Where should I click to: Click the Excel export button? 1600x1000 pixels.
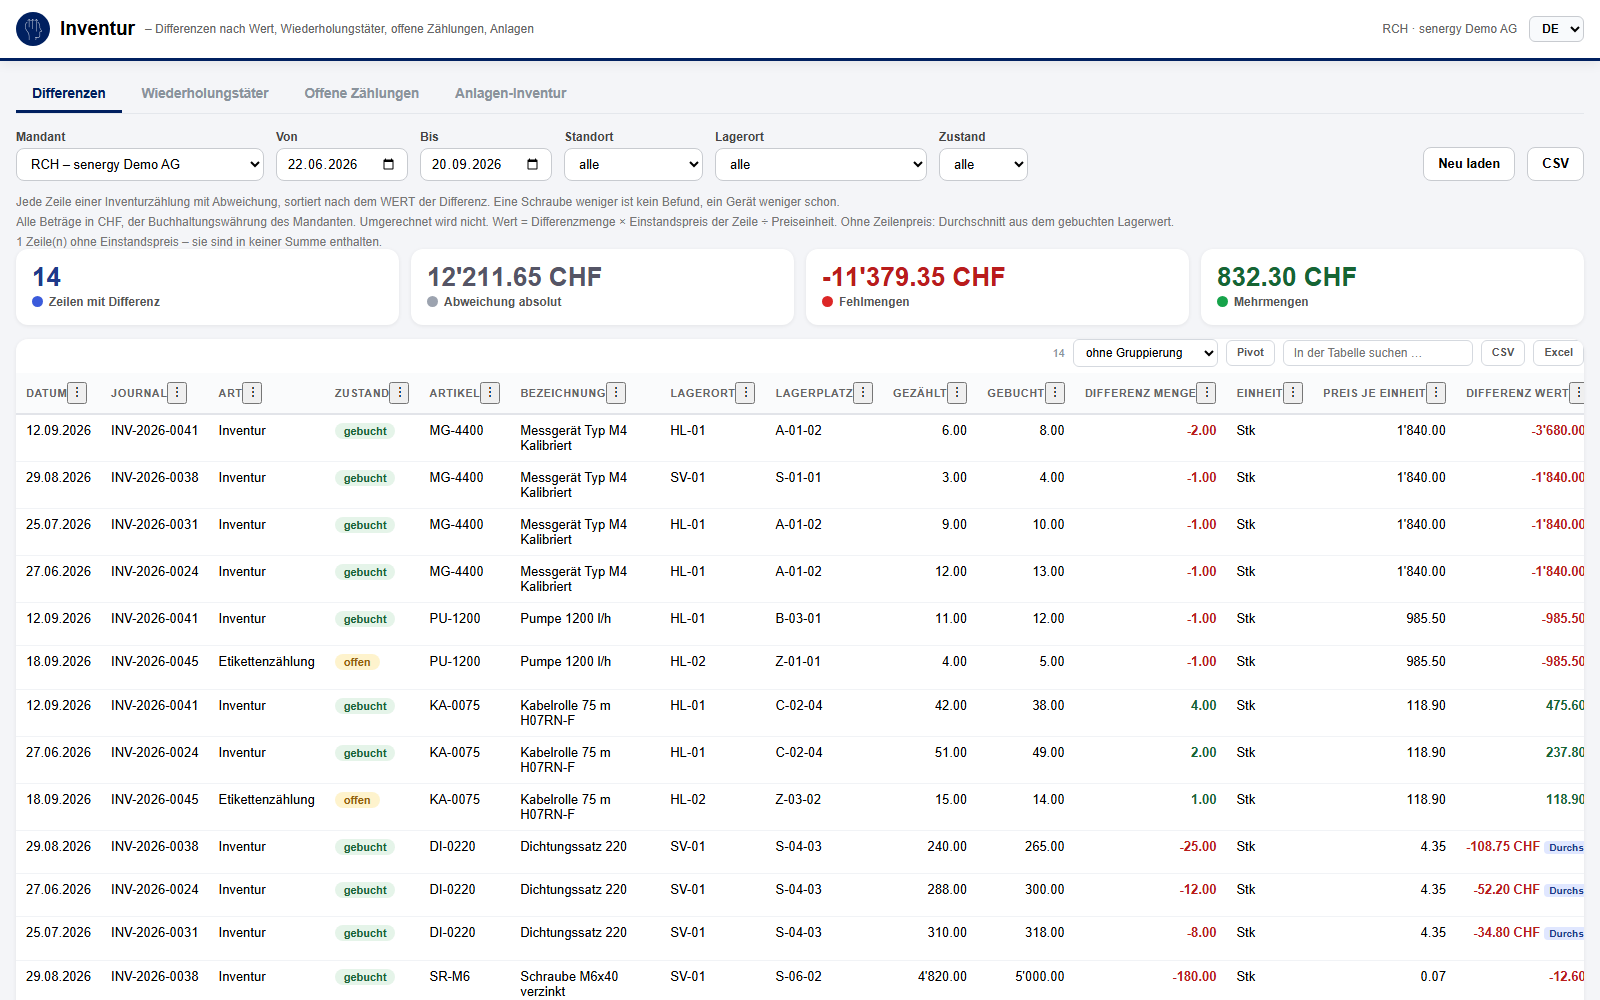pos(1558,353)
